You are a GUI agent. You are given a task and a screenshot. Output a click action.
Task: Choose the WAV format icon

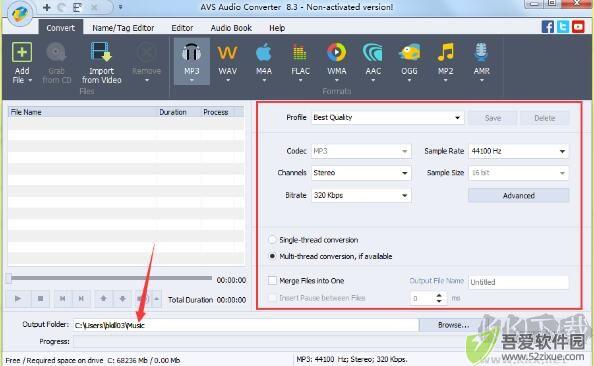tap(227, 53)
